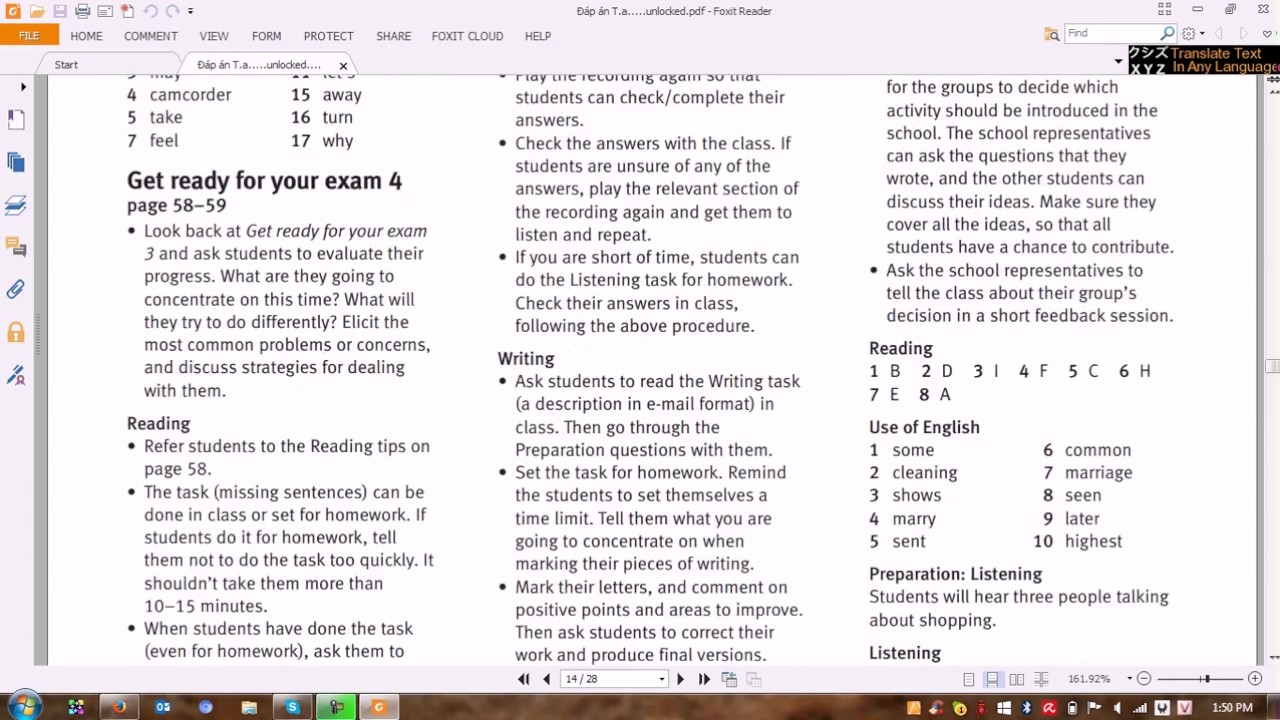Switch to the SHARE ribbon tab
The height and width of the screenshot is (720, 1280).
tap(394, 36)
